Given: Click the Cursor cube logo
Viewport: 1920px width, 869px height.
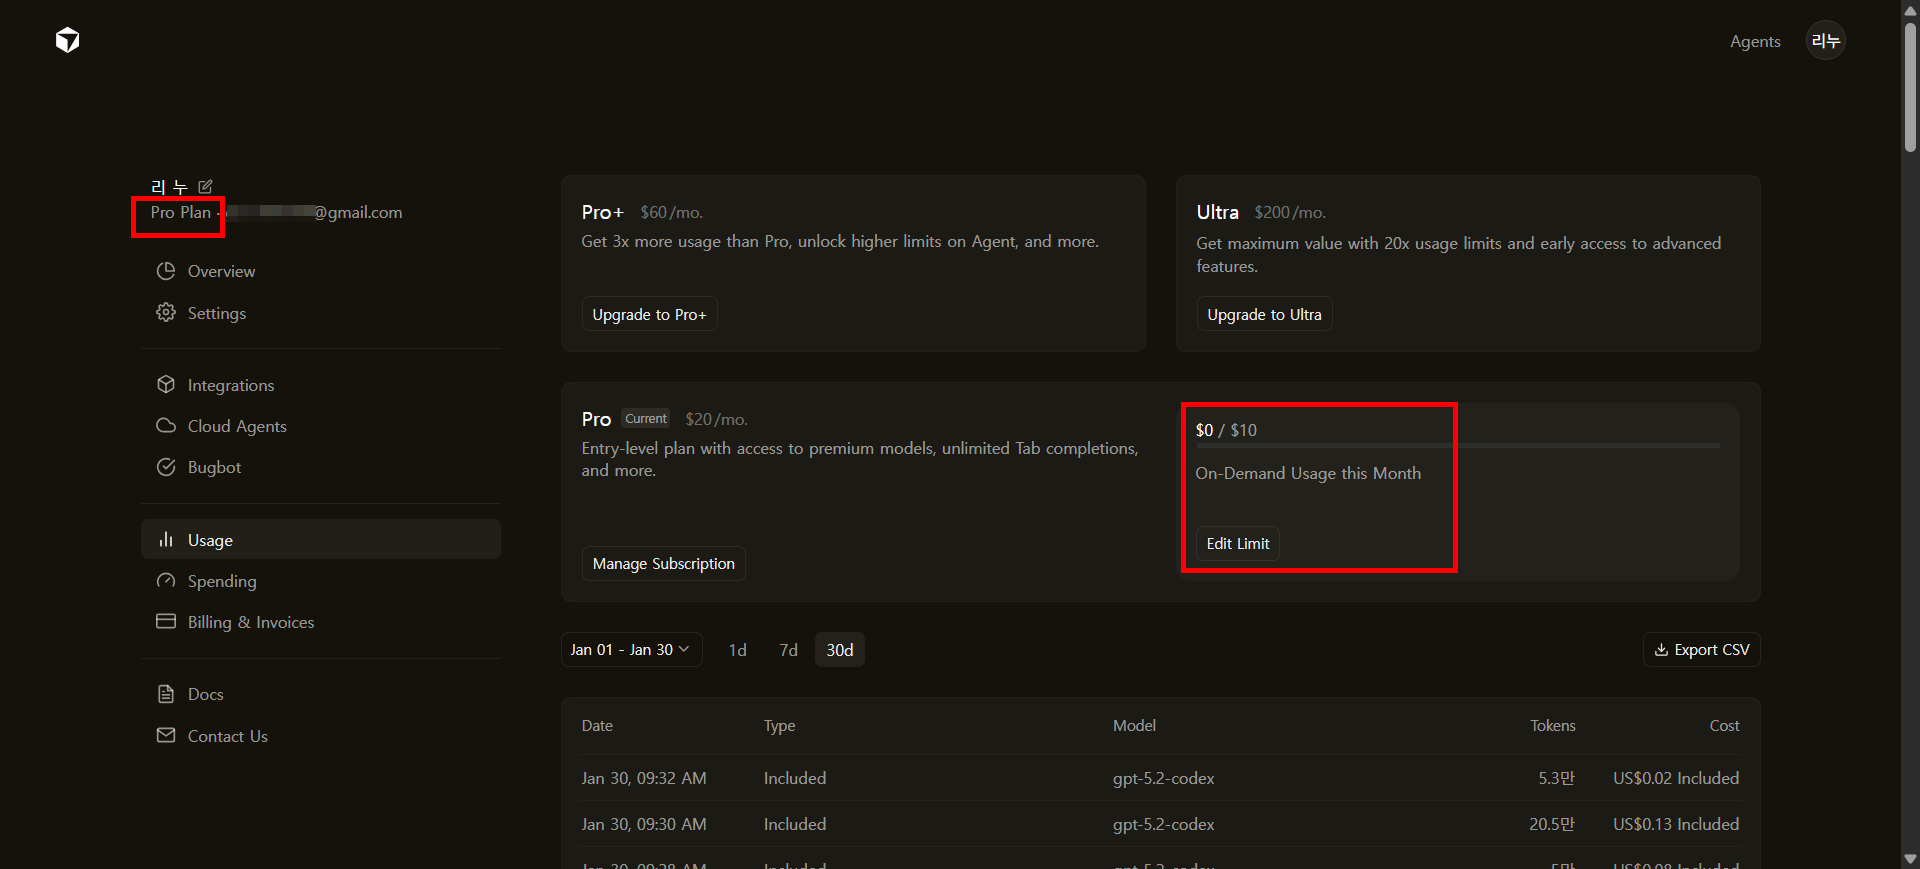Looking at the screenshot, I should [x=68, y=40].
